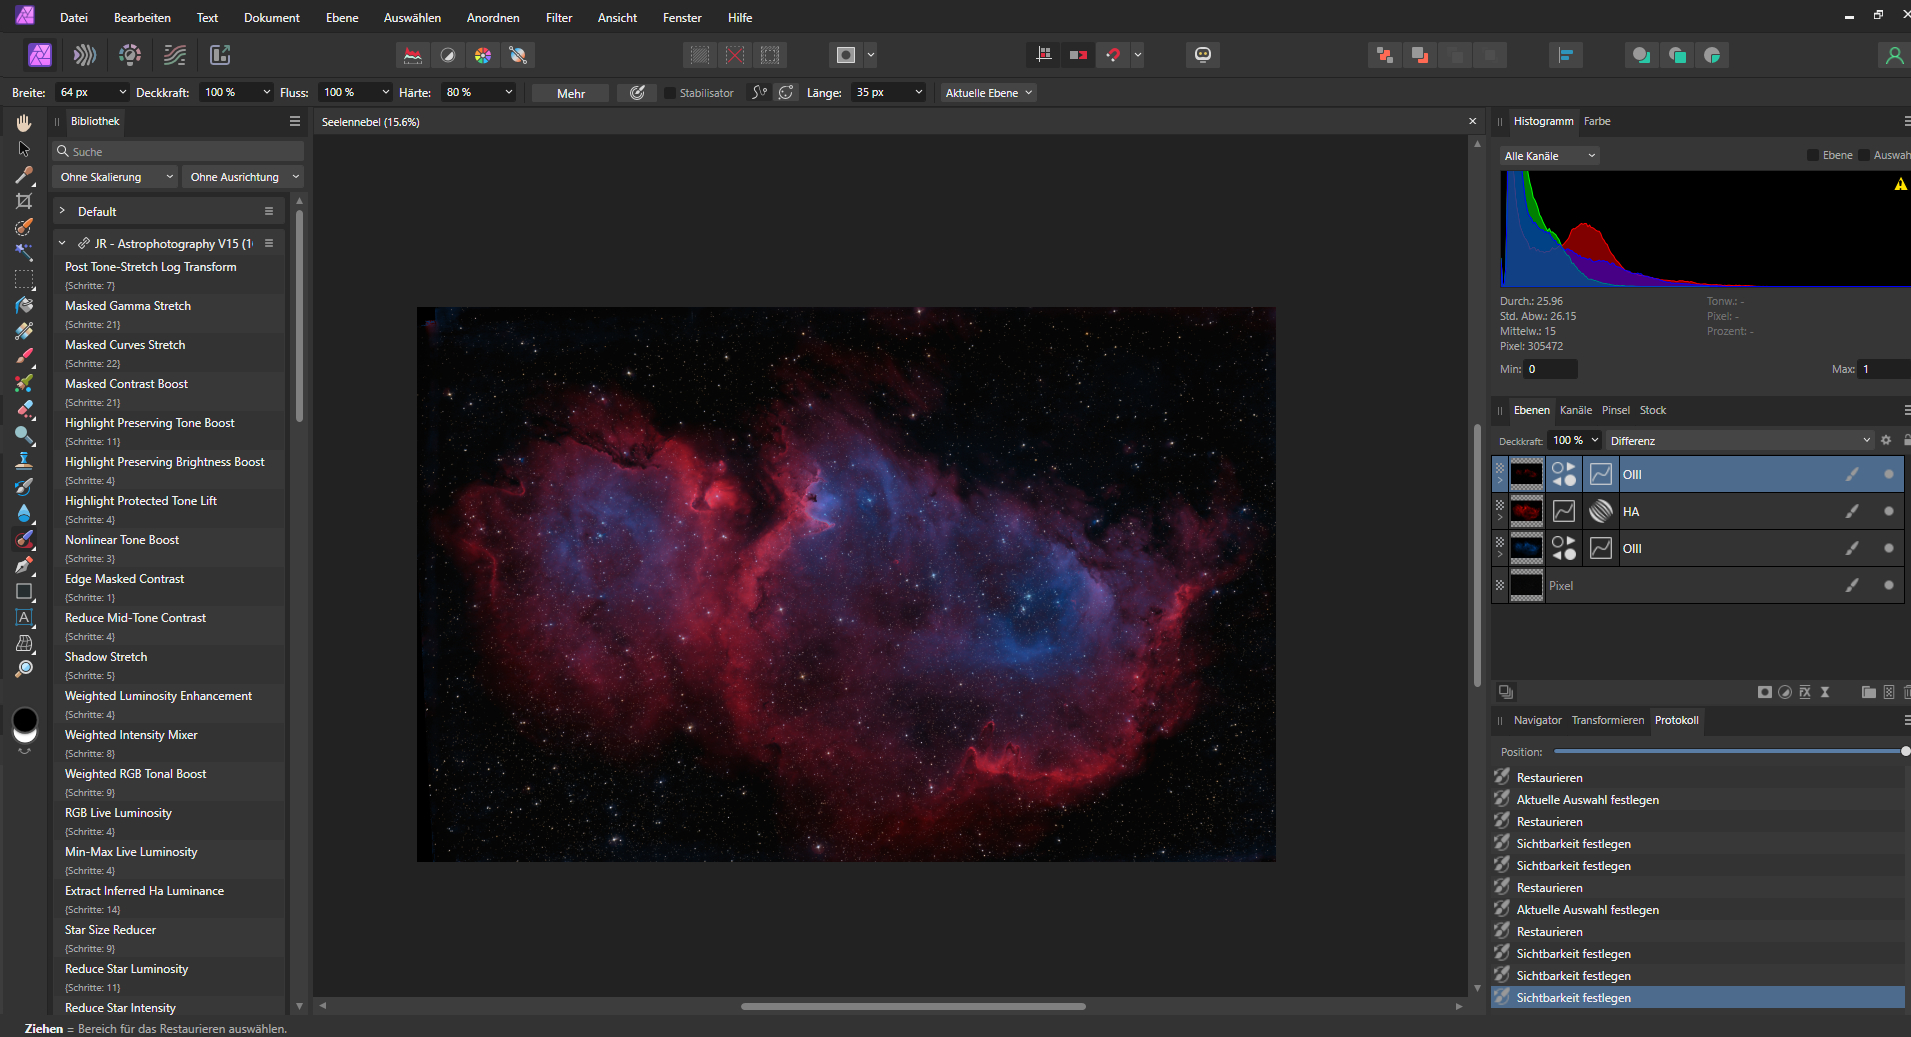Switch to the Develop Persona
Viewport: 1911px width, 1037px height.
130,55
